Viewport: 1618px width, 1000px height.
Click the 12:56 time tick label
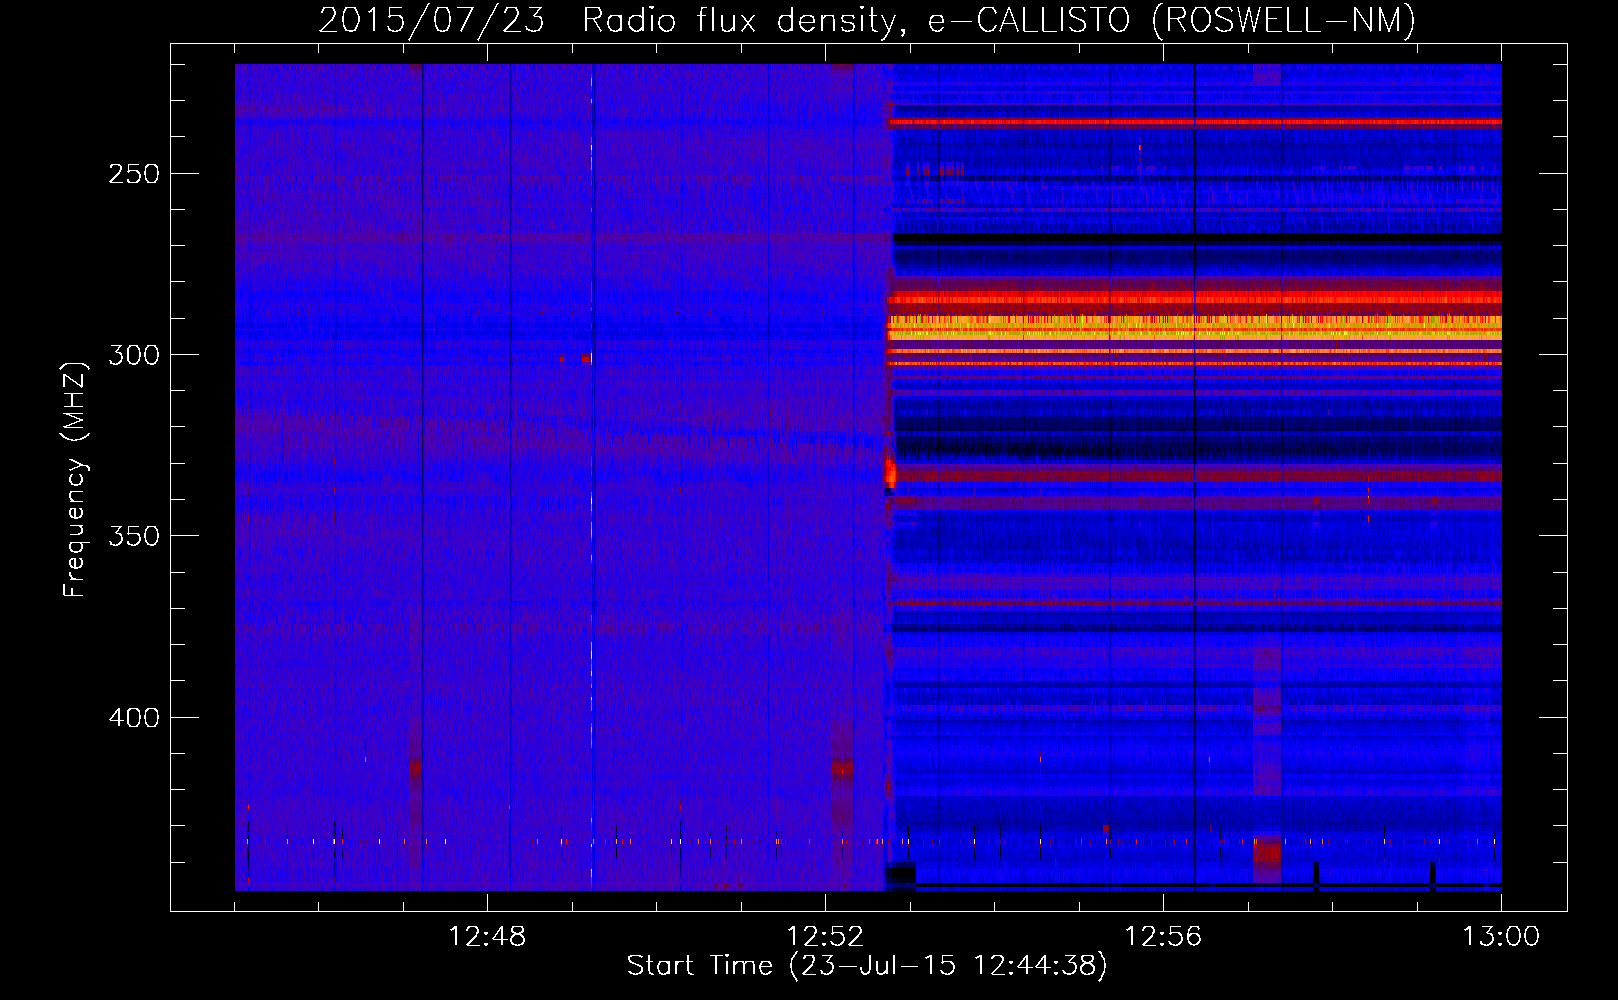click(1163, 937)
